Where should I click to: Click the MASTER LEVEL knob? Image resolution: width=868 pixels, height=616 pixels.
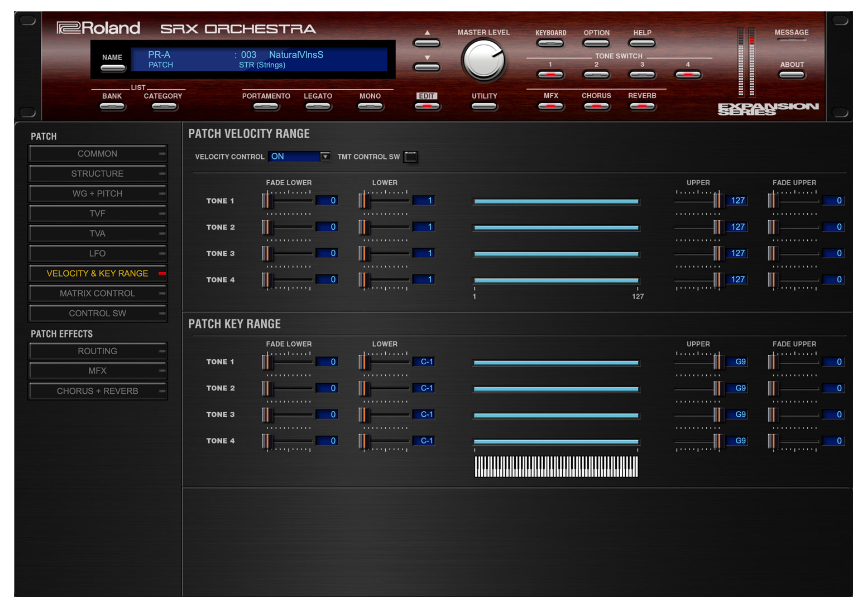[x=484, y=60]
